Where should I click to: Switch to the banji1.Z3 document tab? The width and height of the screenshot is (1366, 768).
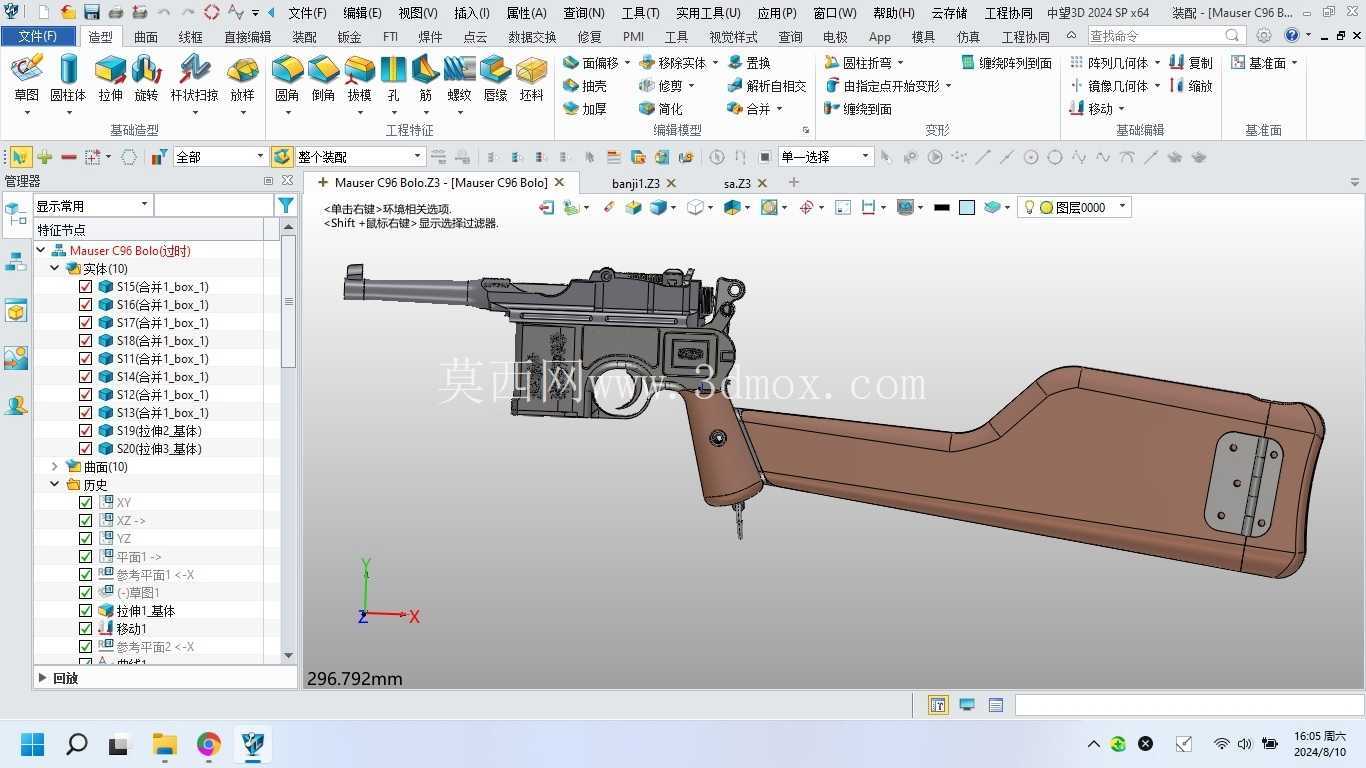point(636,183)
